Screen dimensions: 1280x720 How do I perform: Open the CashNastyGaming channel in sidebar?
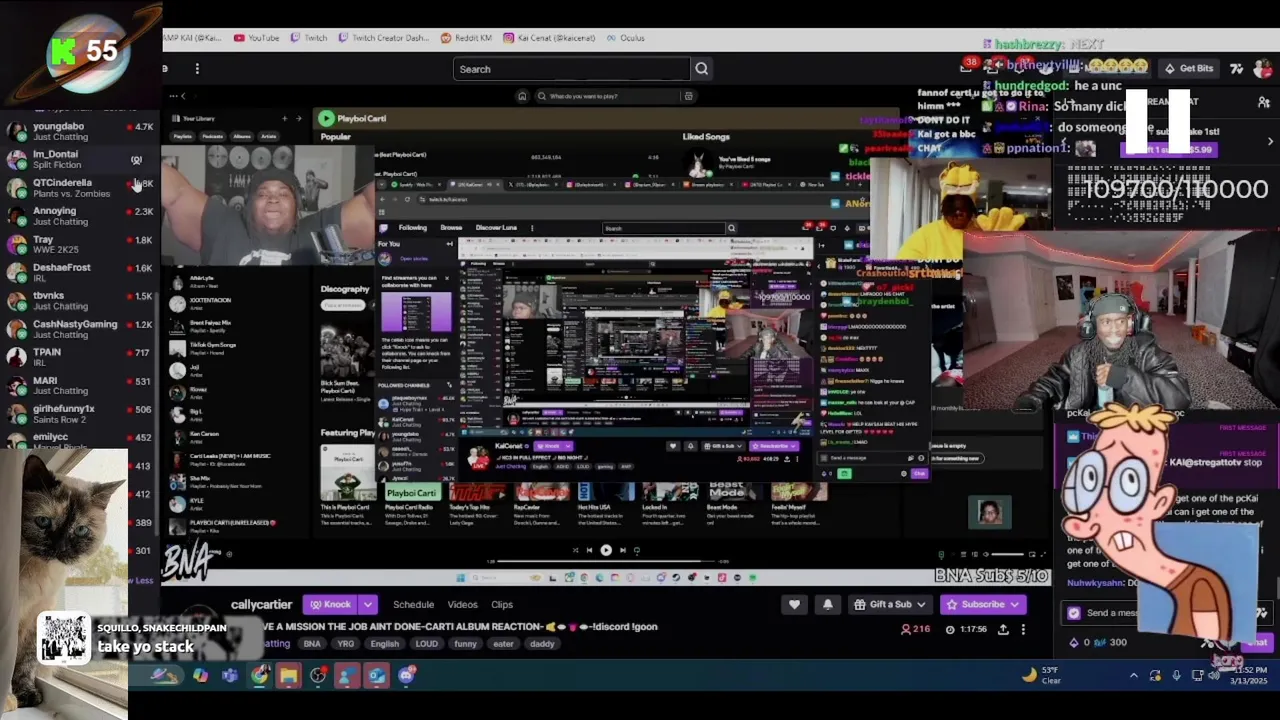(80, 329)
